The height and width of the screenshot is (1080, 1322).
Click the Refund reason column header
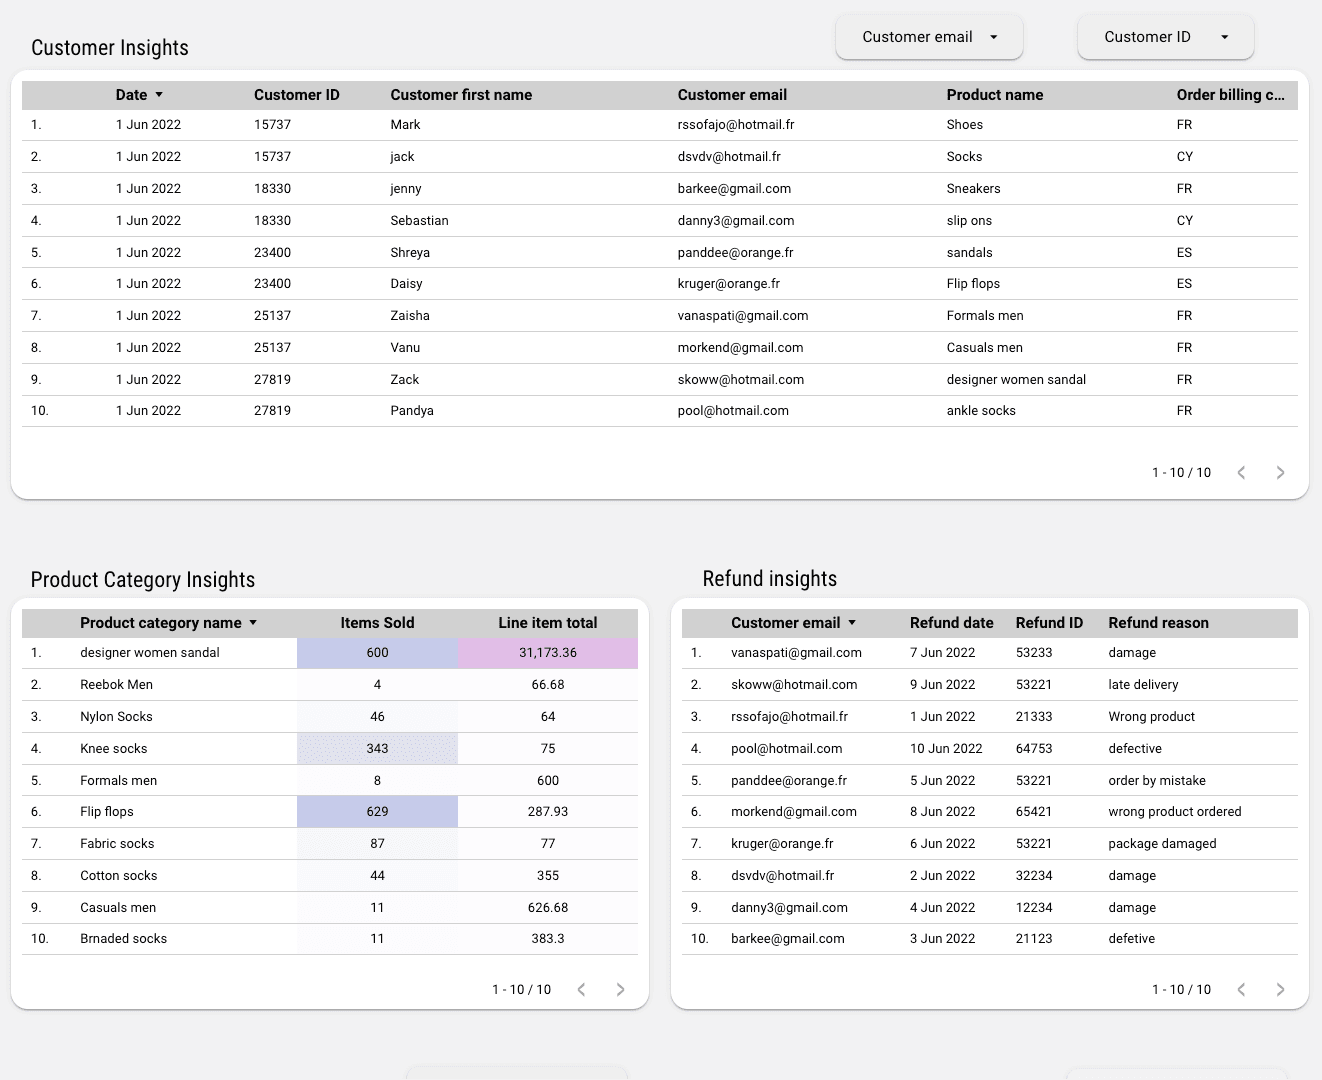(x=1158, y=622)
